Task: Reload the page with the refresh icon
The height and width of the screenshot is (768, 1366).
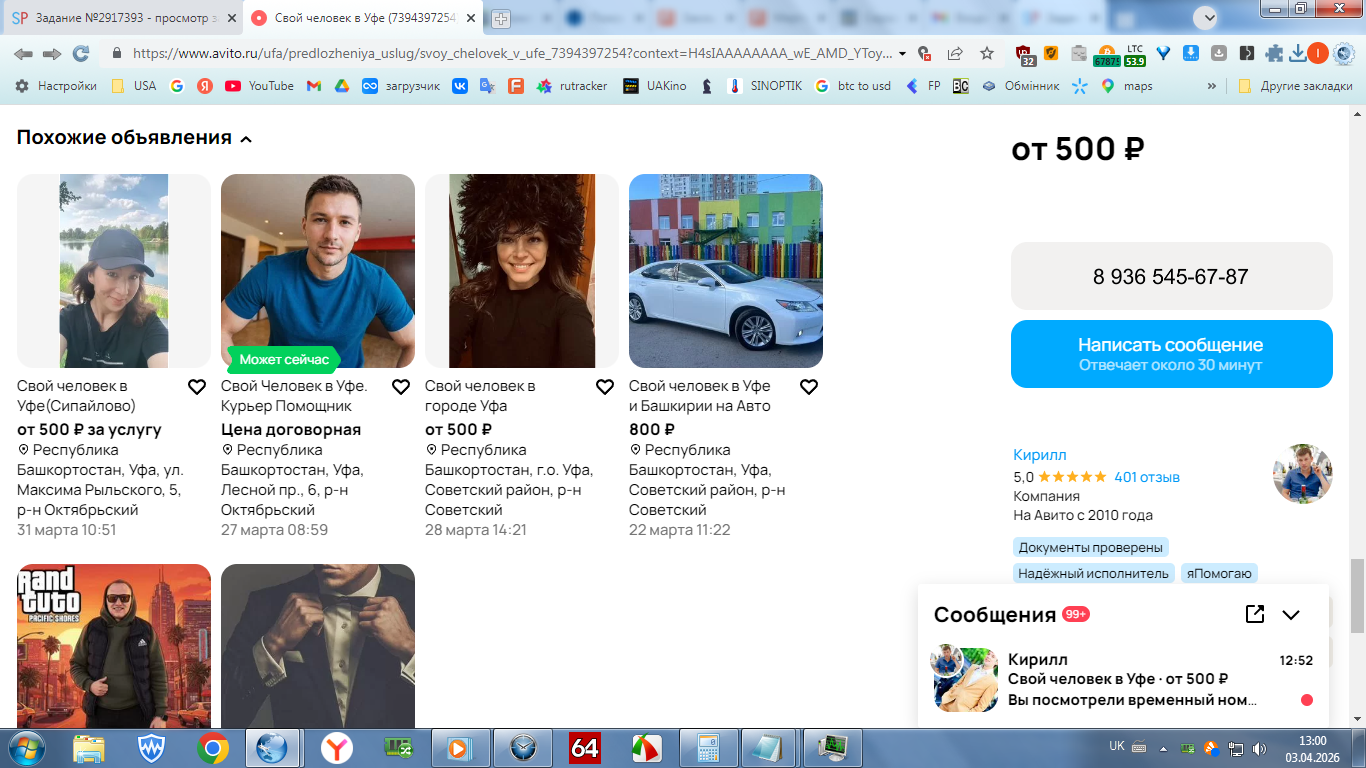Action: (81, 54)
